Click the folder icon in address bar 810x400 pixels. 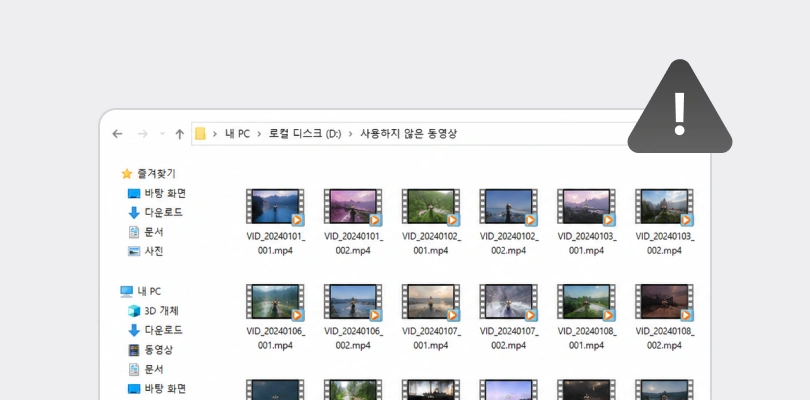coord(200,134)
